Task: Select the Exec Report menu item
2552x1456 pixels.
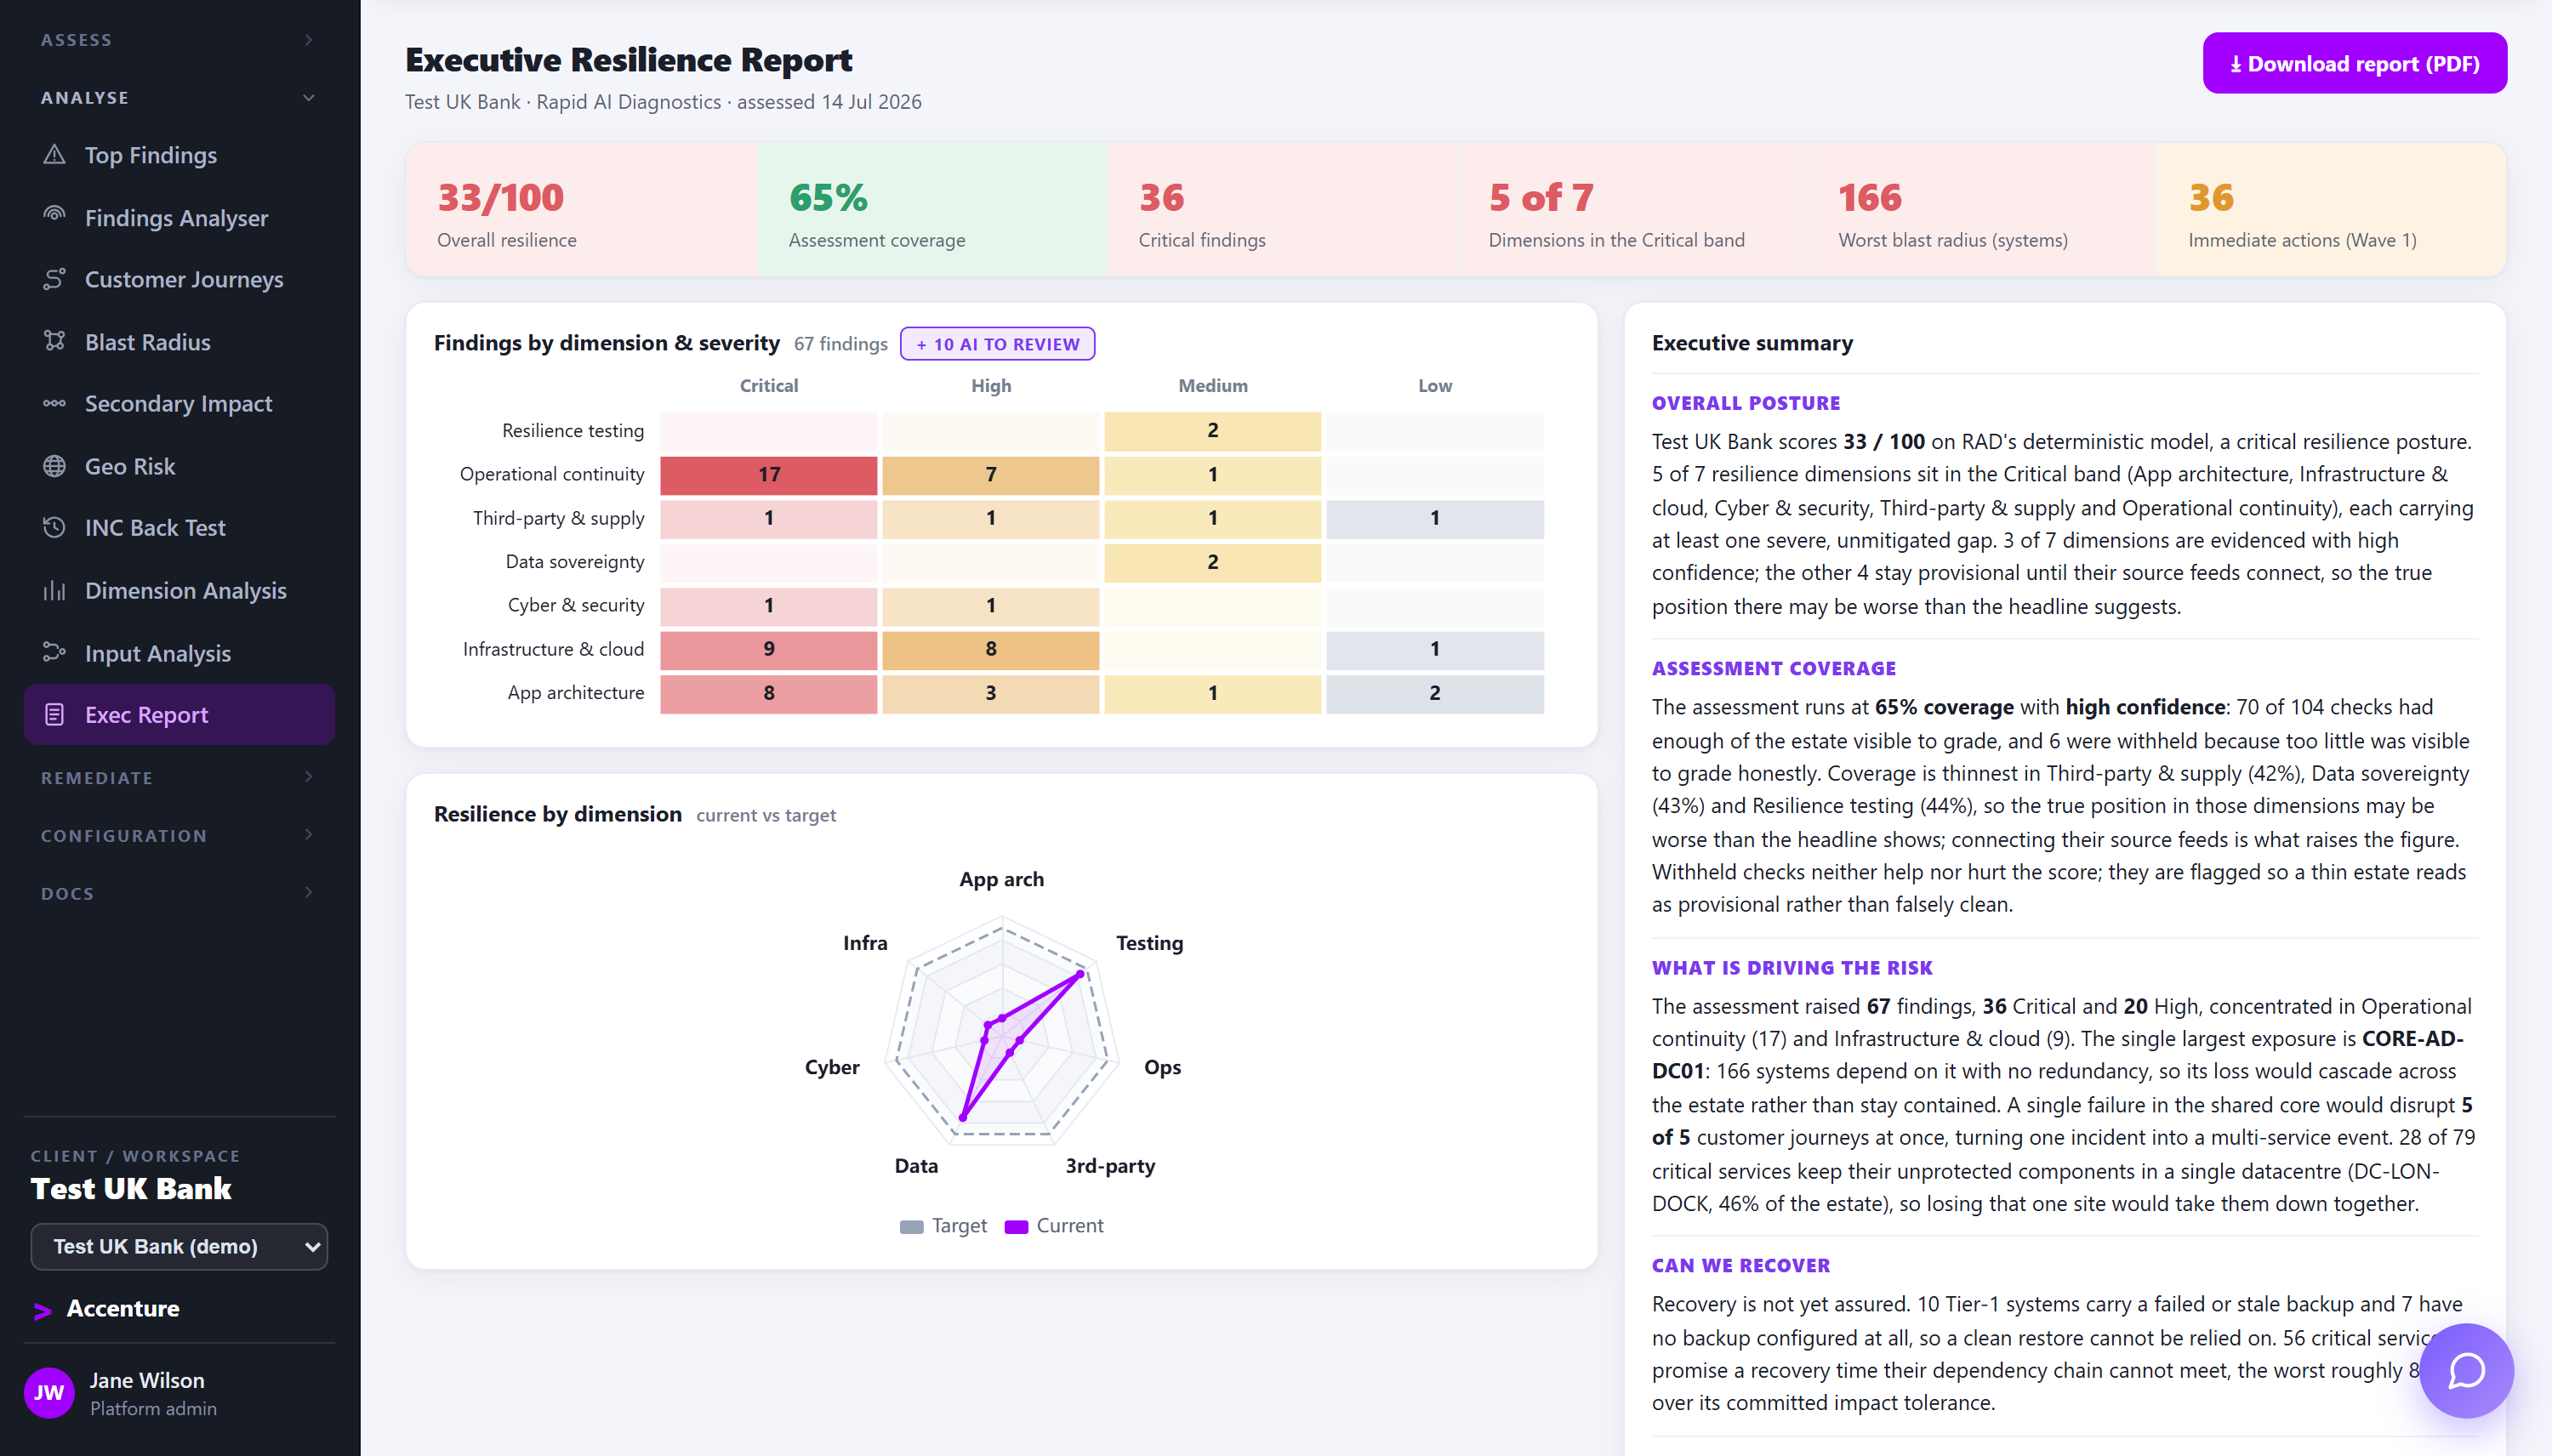Action: coord(179,714)
